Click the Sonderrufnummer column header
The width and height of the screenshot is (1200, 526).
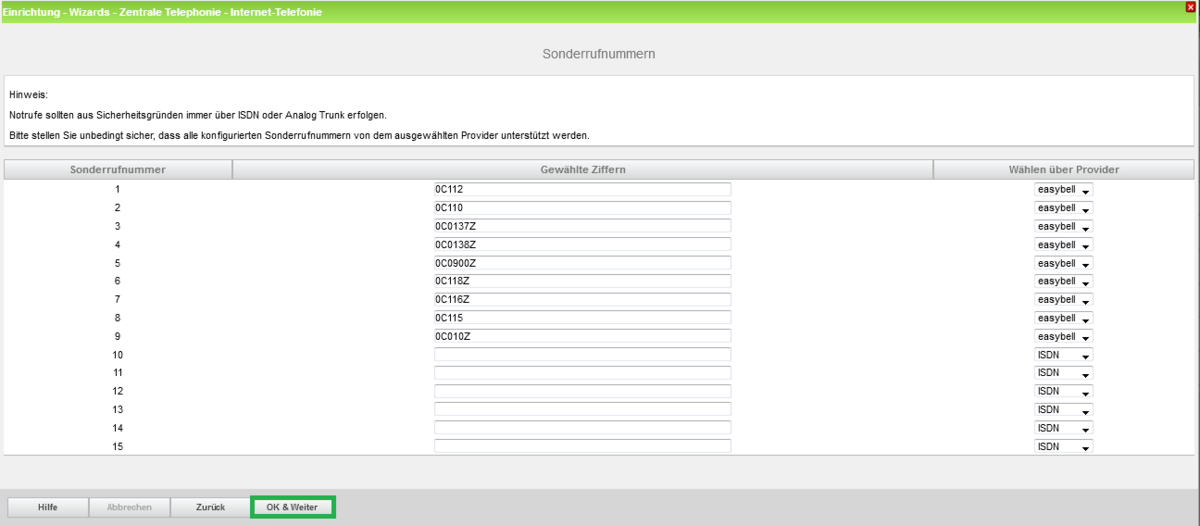pyautogui.click(x=117, y=170)
